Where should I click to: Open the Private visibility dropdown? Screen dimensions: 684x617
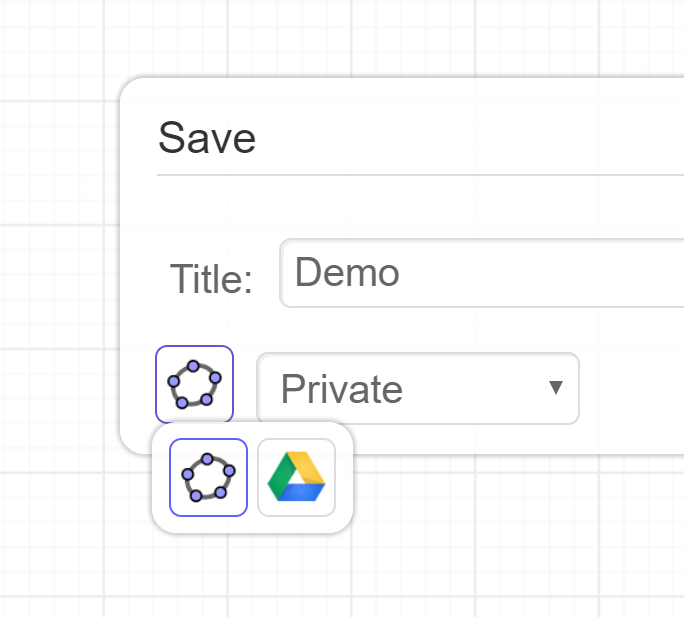[417, 388]
